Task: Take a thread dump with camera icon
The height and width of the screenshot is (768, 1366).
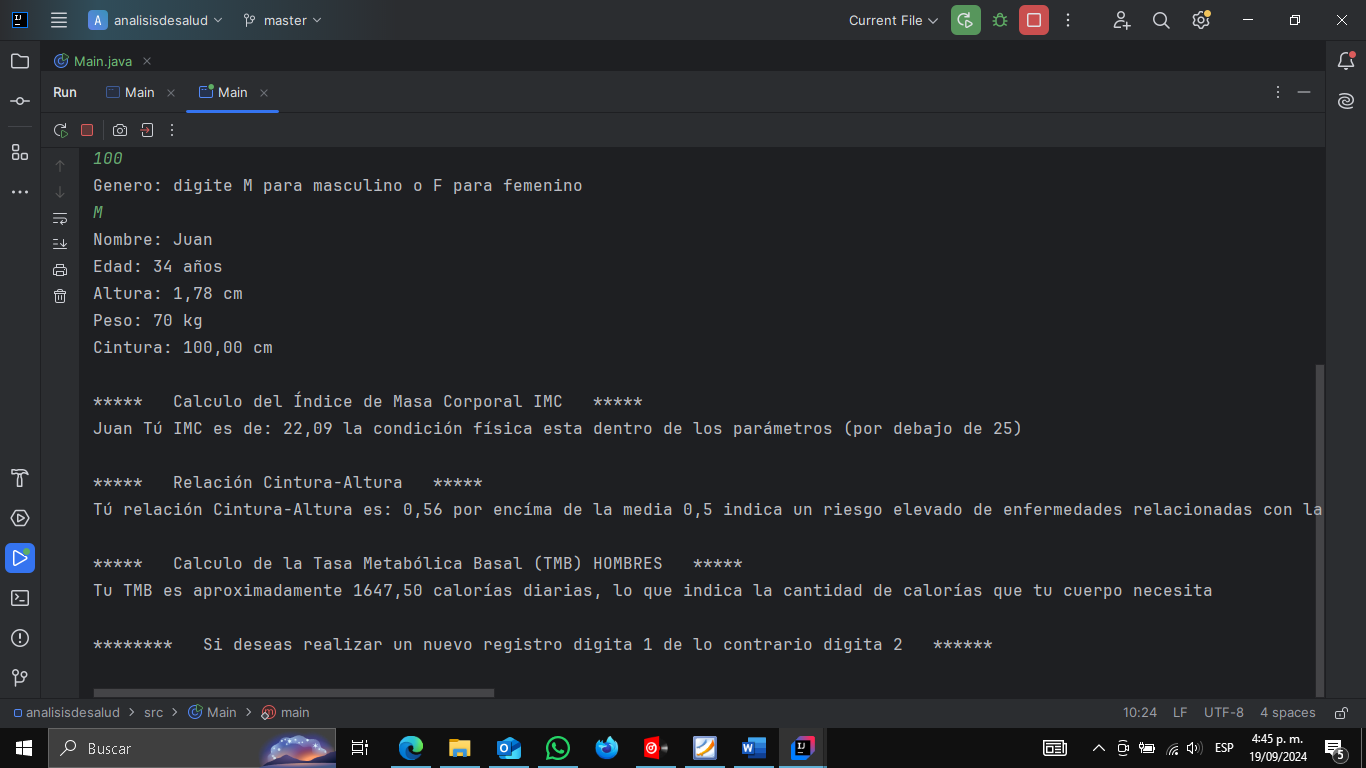Action: [x=120, y=130]
